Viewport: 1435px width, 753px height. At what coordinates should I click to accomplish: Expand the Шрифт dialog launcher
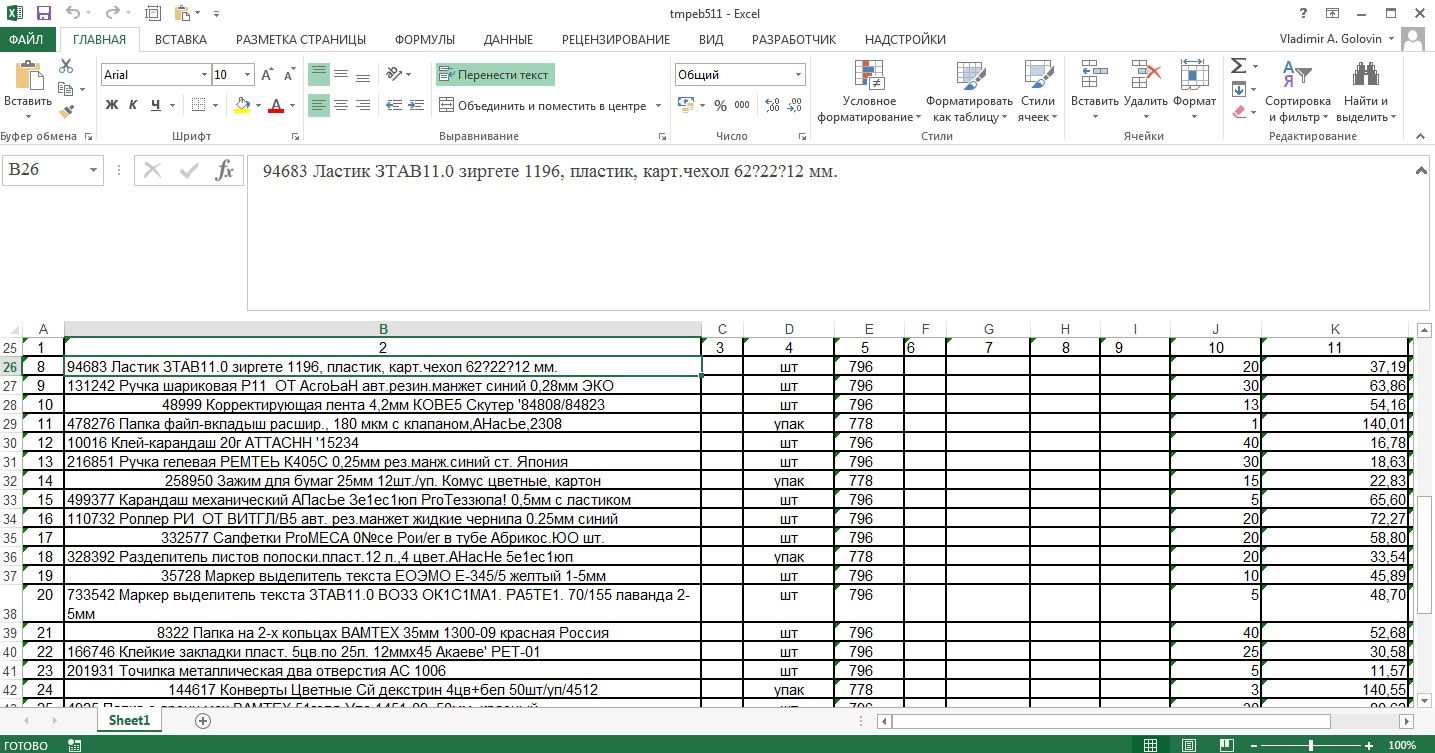[x=295, y=136]
